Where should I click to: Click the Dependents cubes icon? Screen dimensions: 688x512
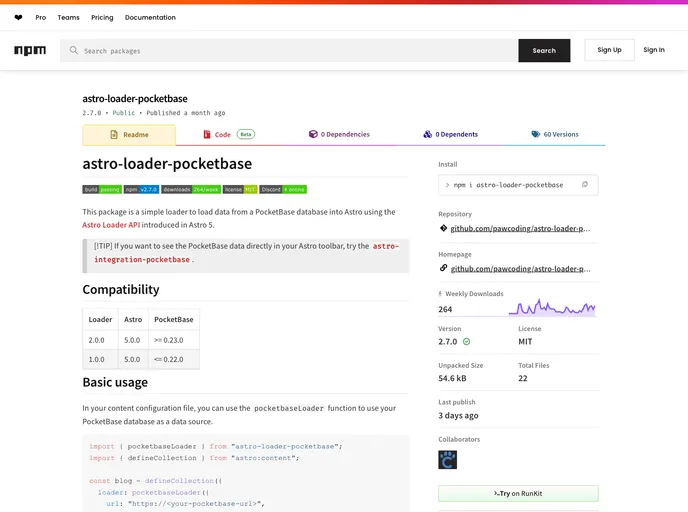click(427, 134)
